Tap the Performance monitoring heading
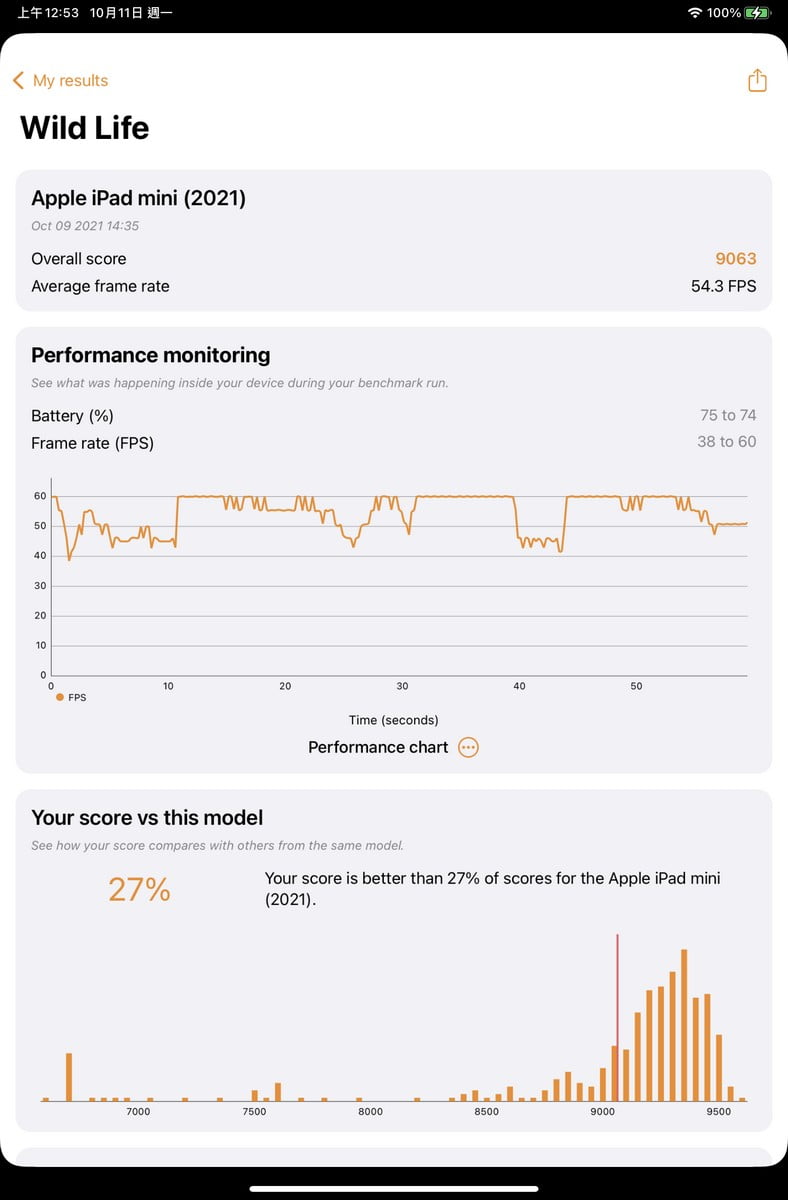The image size is (788, 1200). pyautogui.click(x=151, y=355)
